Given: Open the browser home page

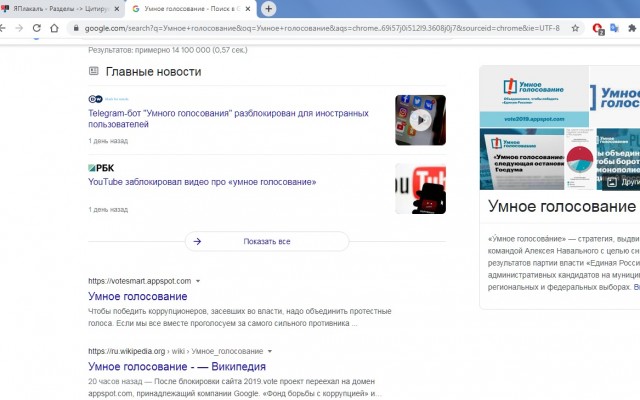Looking at the screenshot, I should [x=54, y=28].
